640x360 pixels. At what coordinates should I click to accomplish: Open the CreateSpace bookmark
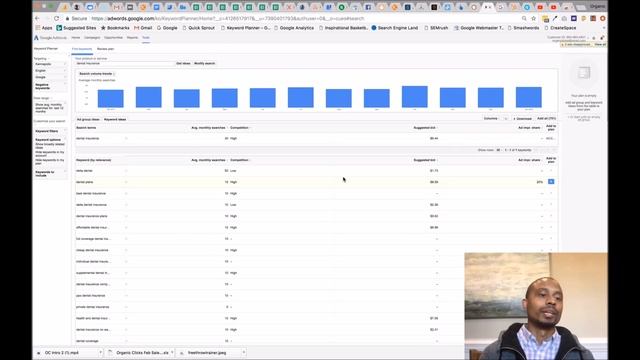click(560, 28)
